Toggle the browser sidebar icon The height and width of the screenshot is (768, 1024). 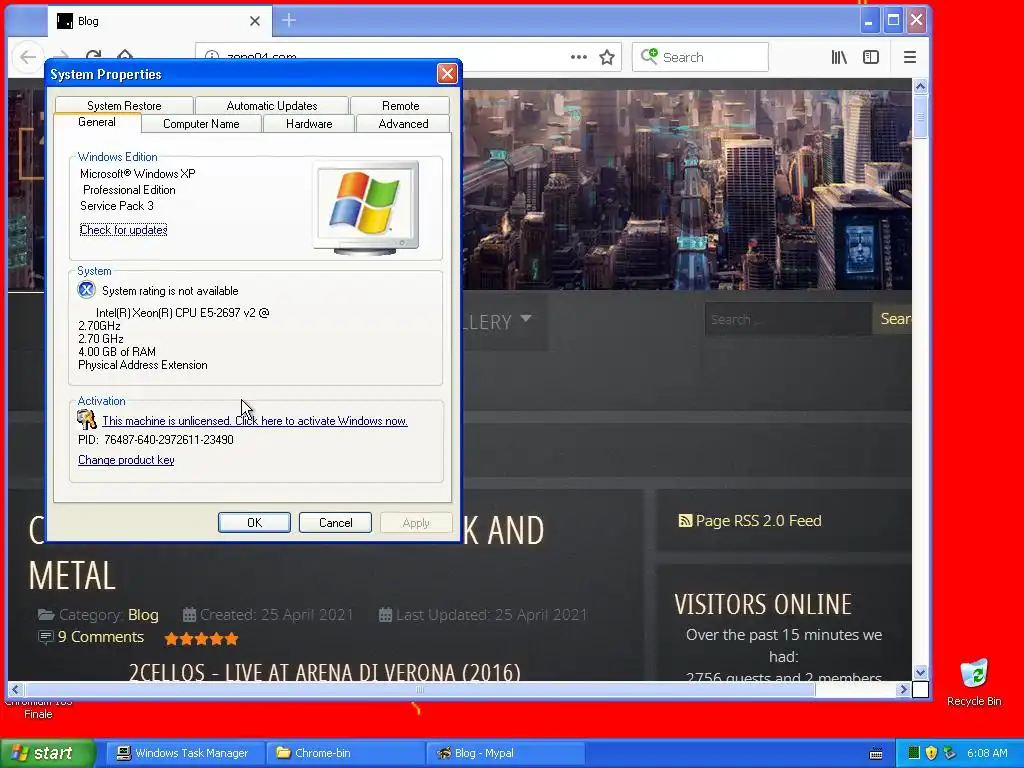tap(871, 57)
